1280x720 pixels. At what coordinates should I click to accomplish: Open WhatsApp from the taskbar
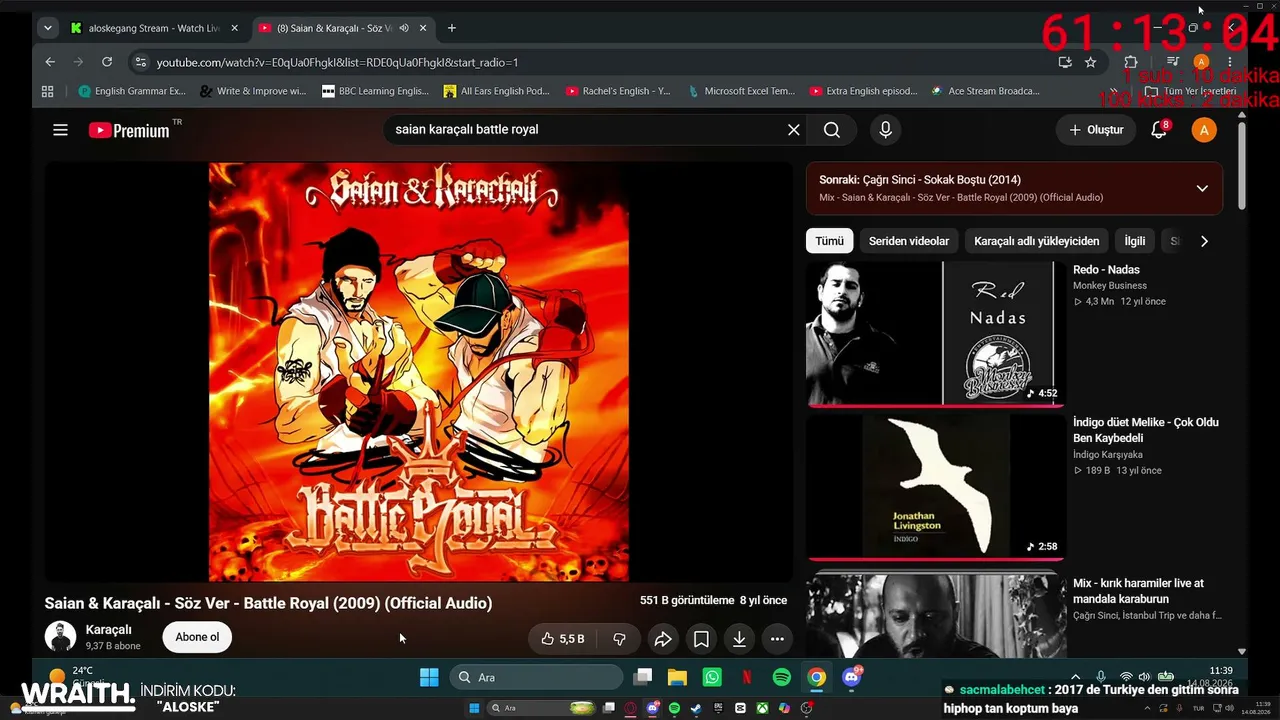tap(712, 677)
